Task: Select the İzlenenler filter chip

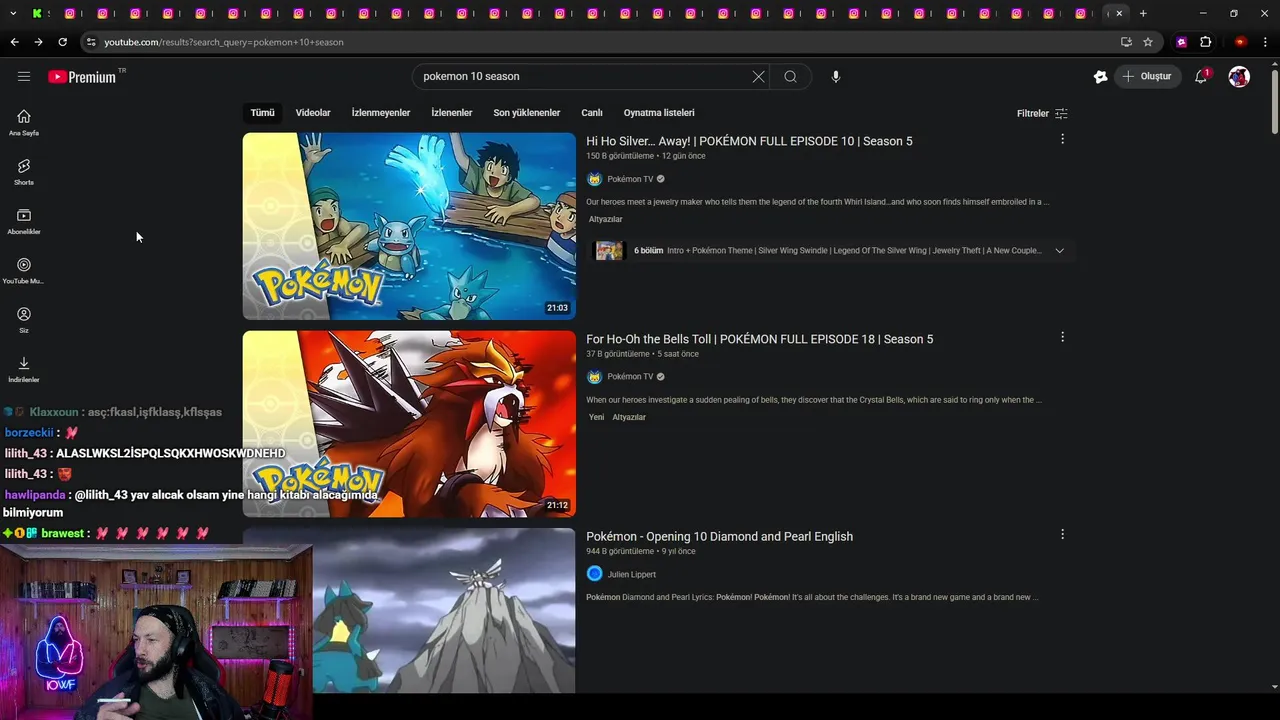Action: 452,113
